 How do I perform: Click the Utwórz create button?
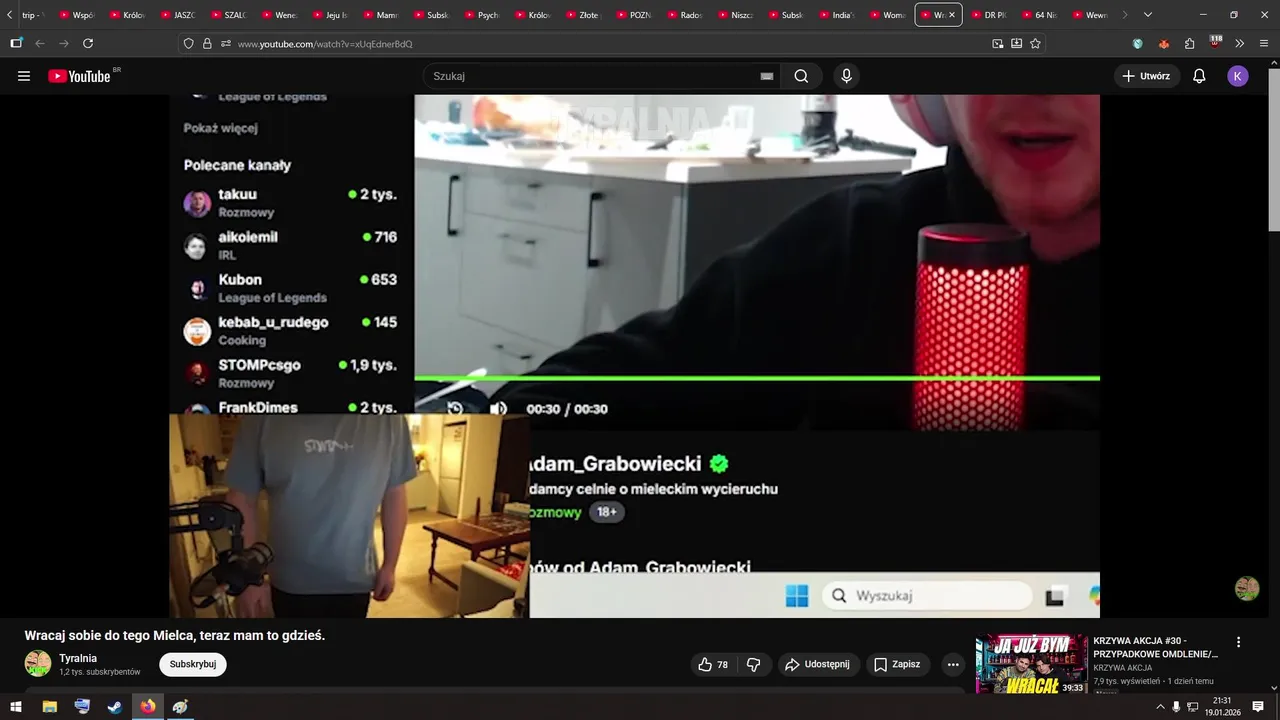(1146, 76)
